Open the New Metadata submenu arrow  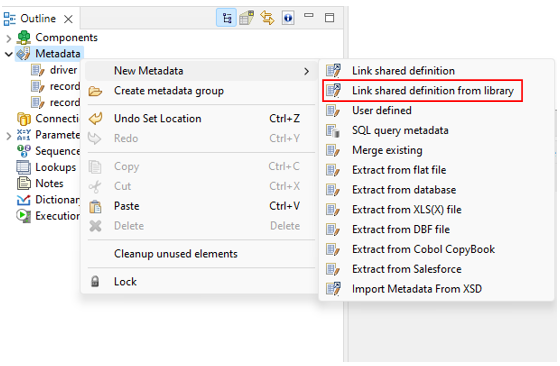coord(306,71)
